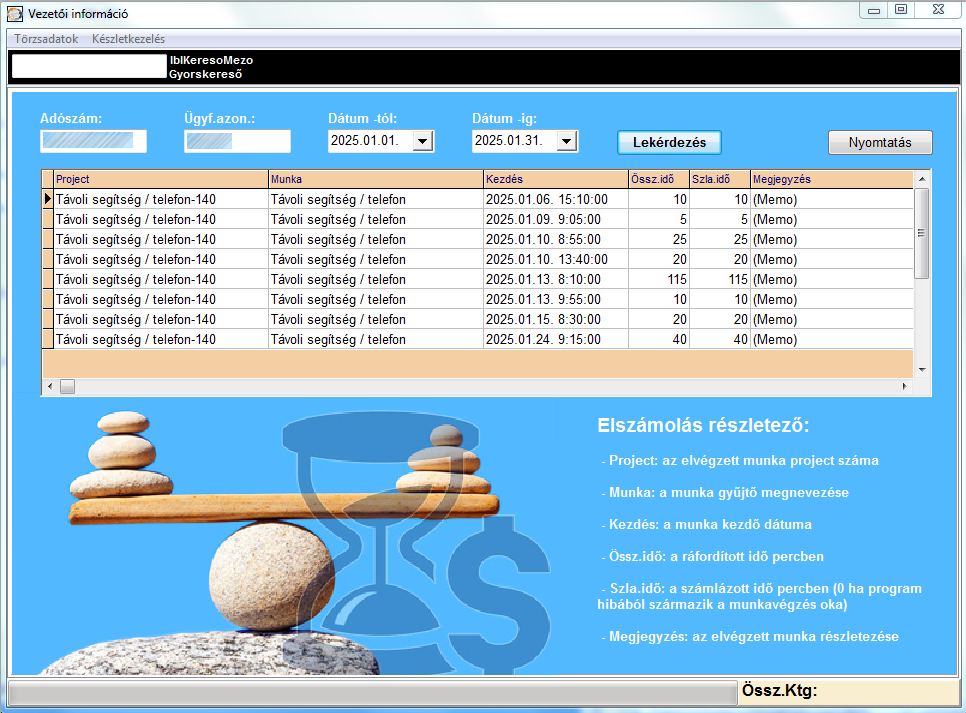Open the Készletkezelés menu
Image resolution: width=966 pixels, height=713 pixels.
tap(128, 39)
